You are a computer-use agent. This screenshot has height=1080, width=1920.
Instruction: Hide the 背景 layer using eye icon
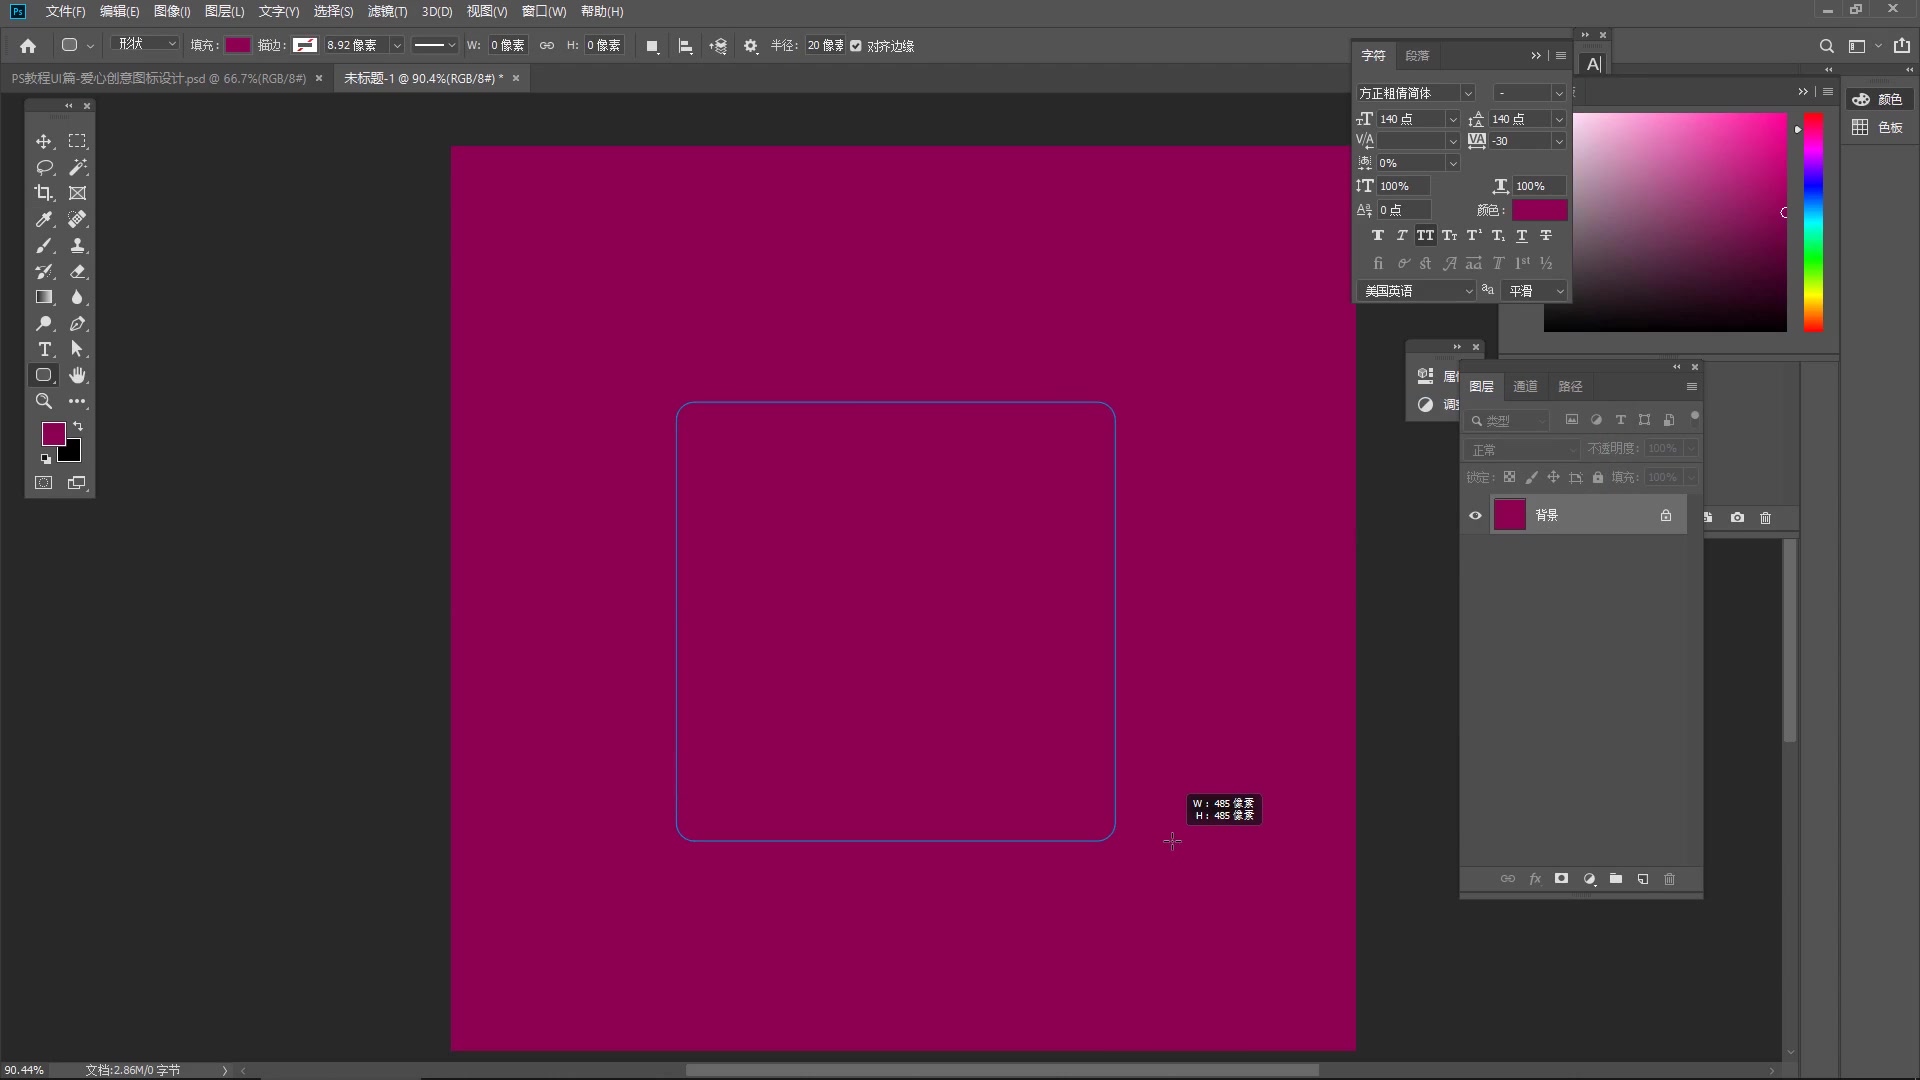(1475, 516)
